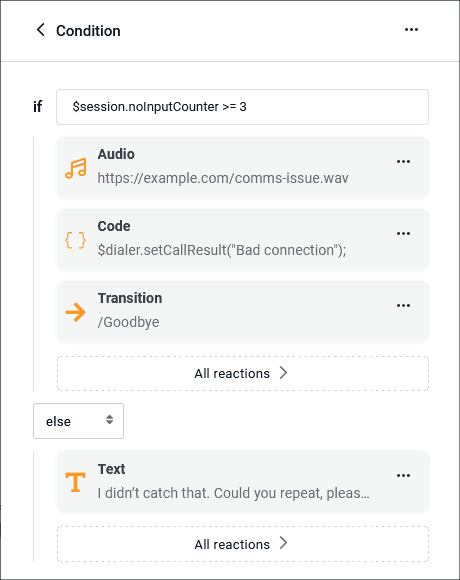Expand All reactions under the if branch

[x=243, y=373]
